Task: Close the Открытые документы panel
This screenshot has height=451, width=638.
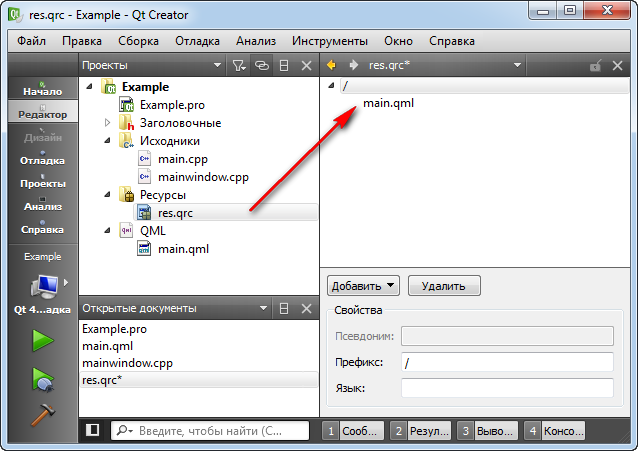Action: [306, 309]
